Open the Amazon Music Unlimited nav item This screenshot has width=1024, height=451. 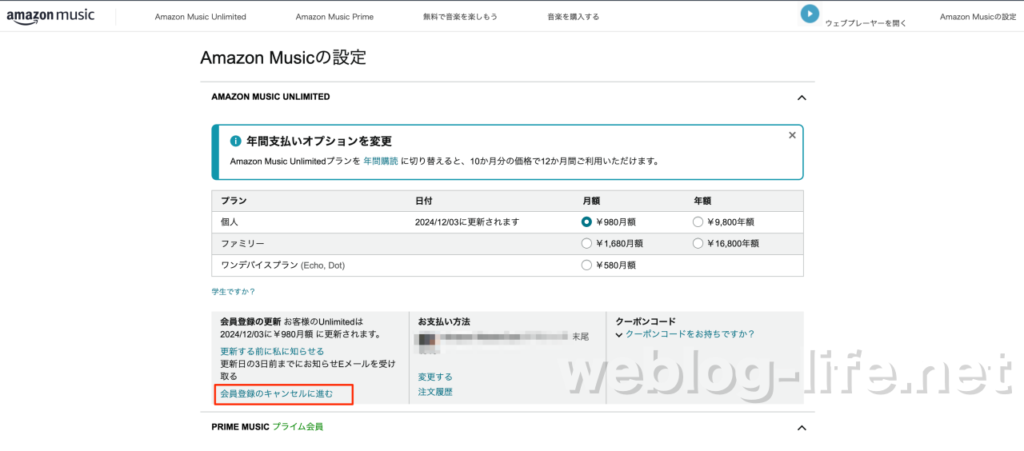pyautogui.click(x=200, y=17)
